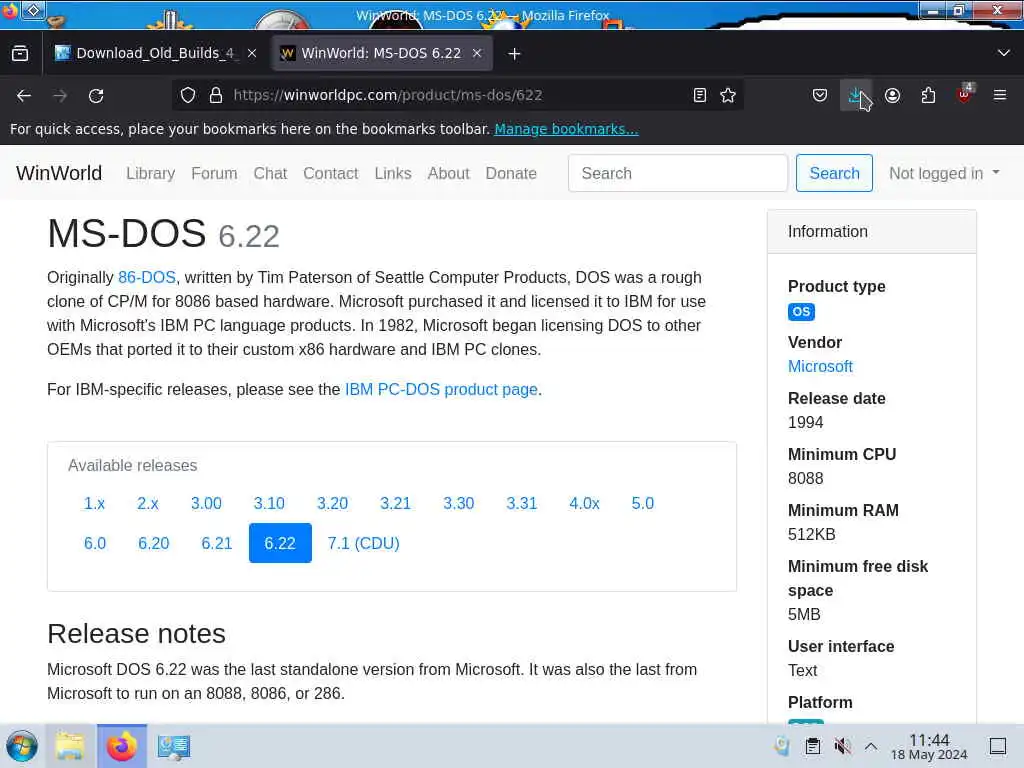Open the IBM PC-DOS product page link
The width and height of the screenshot is (1024, 768).
441,389
